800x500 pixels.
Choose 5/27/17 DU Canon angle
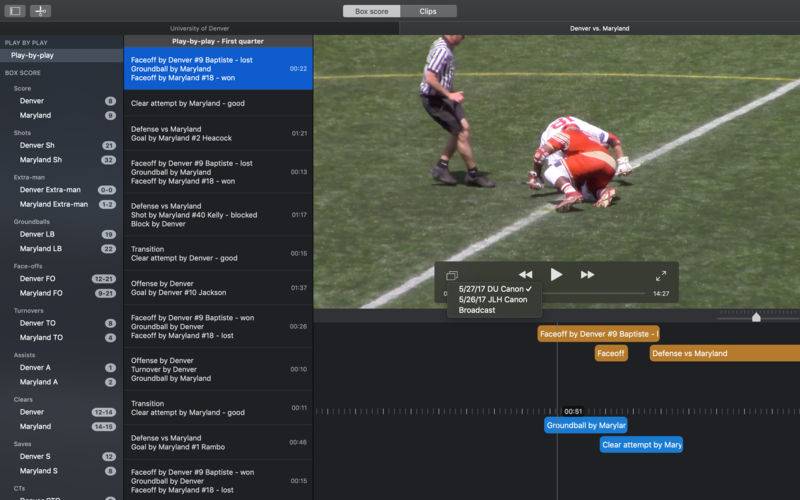[494, 289]
